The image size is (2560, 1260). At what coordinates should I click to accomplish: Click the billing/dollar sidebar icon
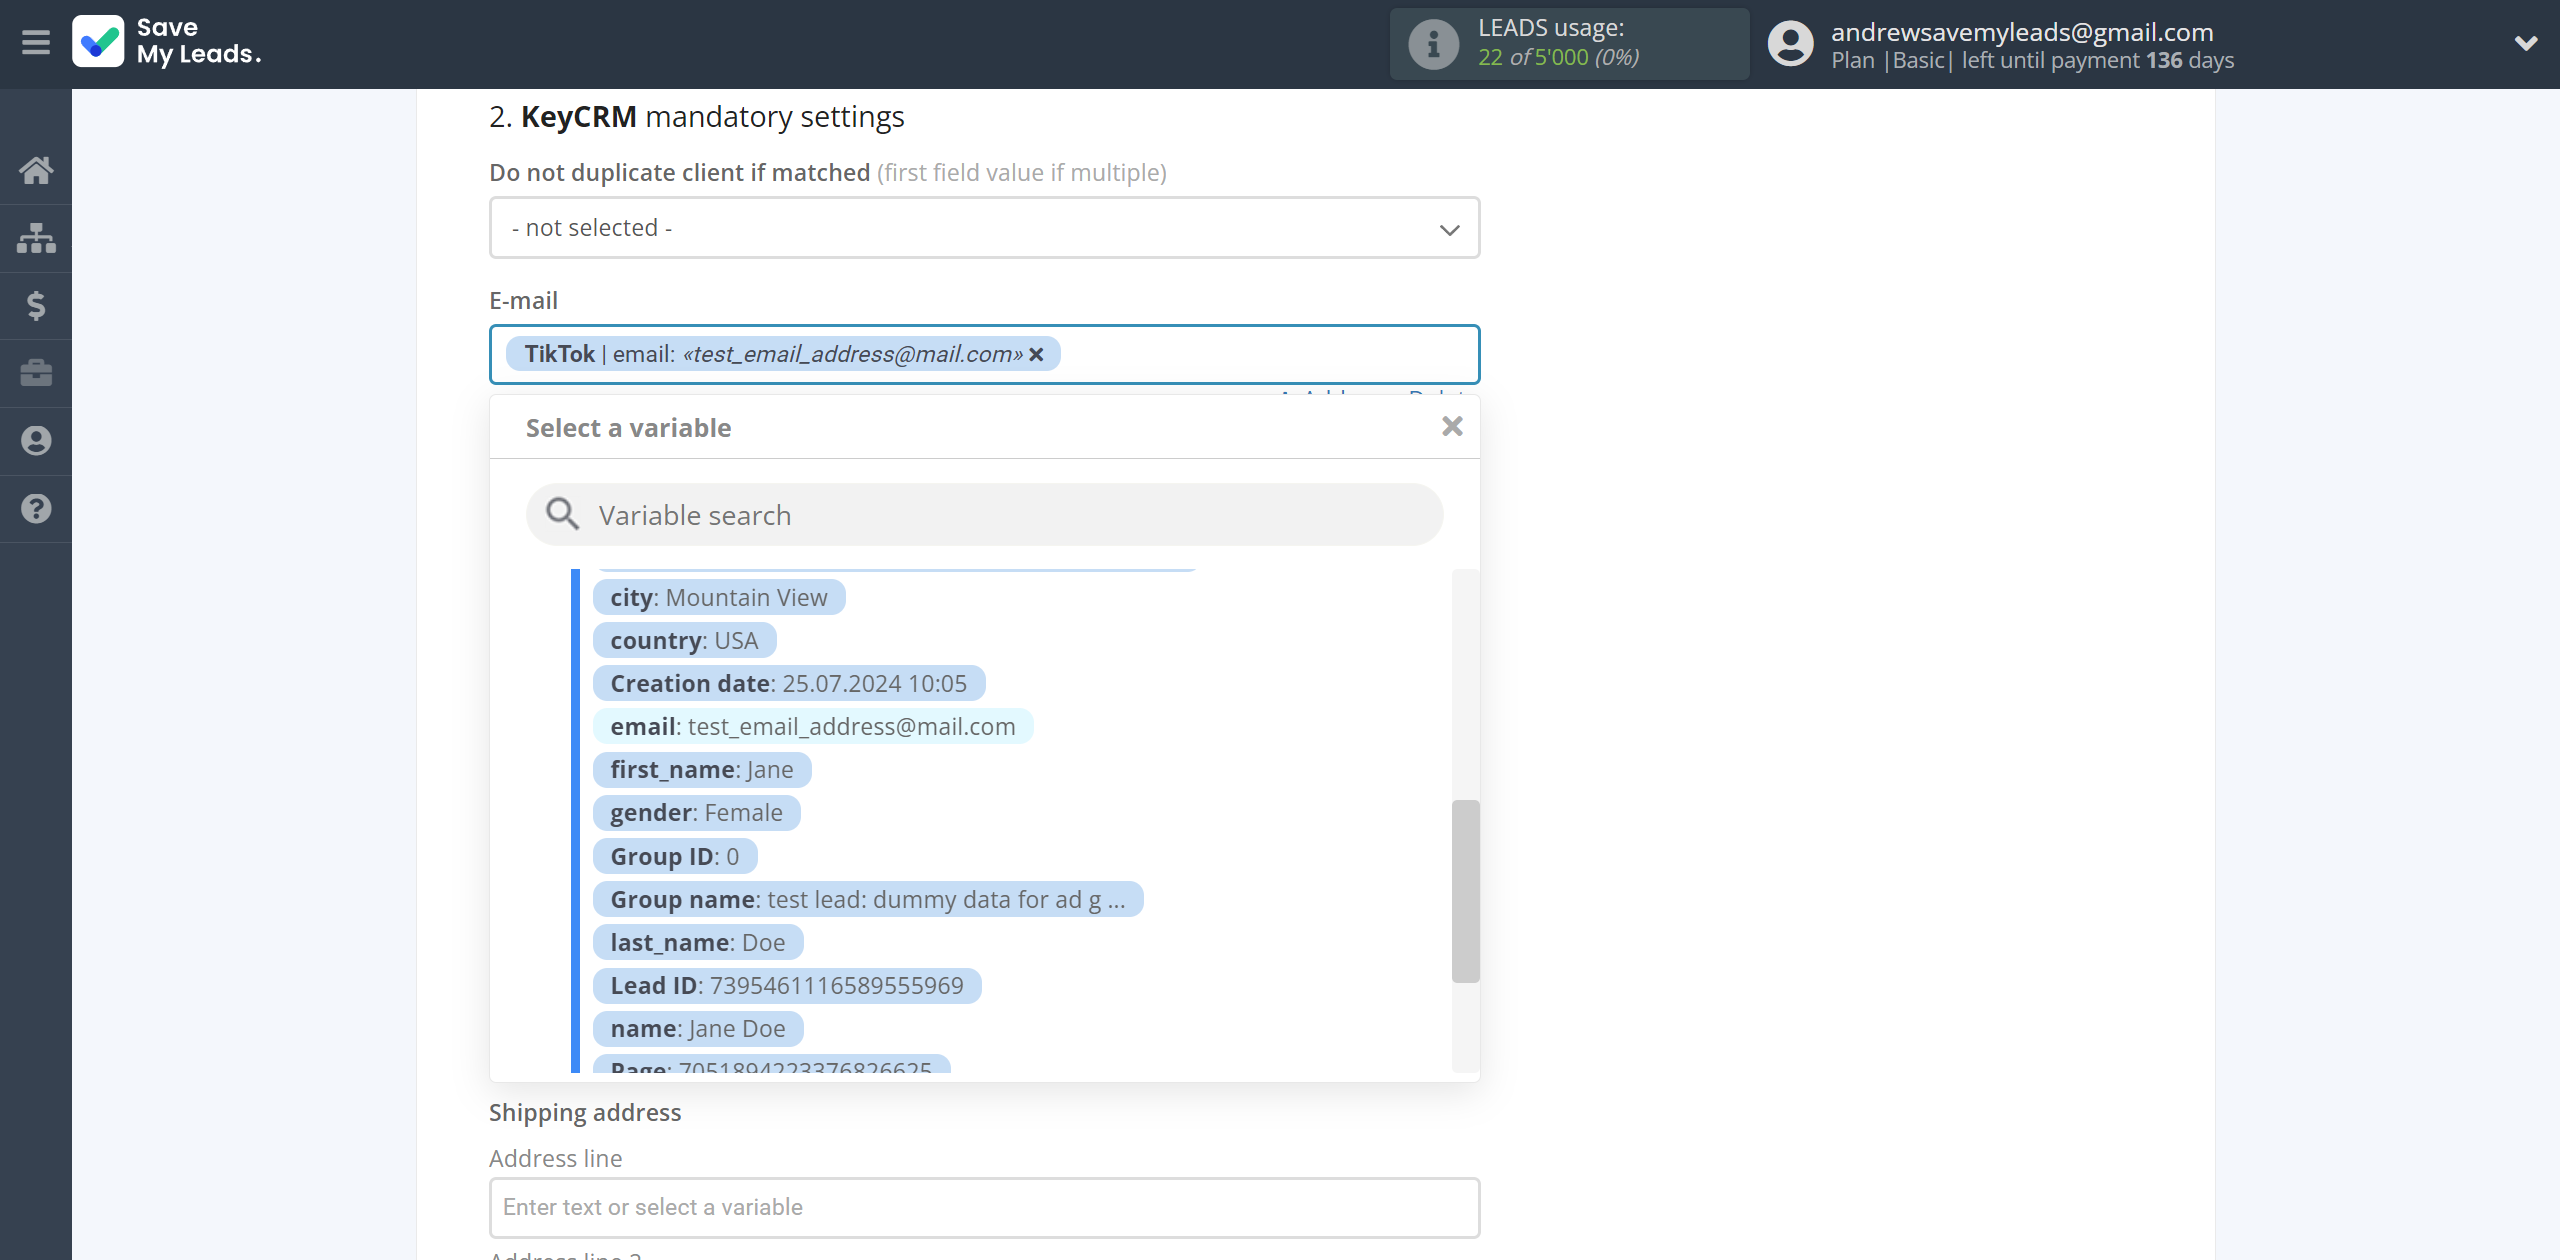[x=36, y=305]
